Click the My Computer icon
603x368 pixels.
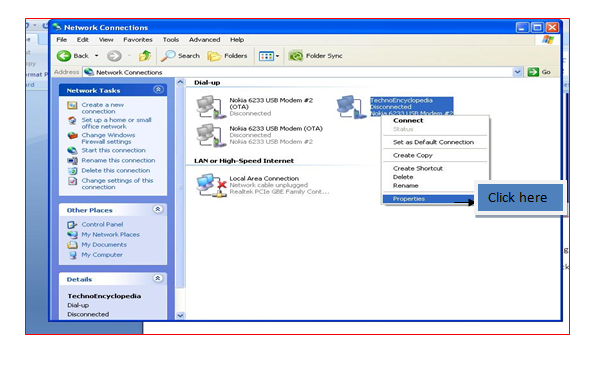tap(72, 255)
